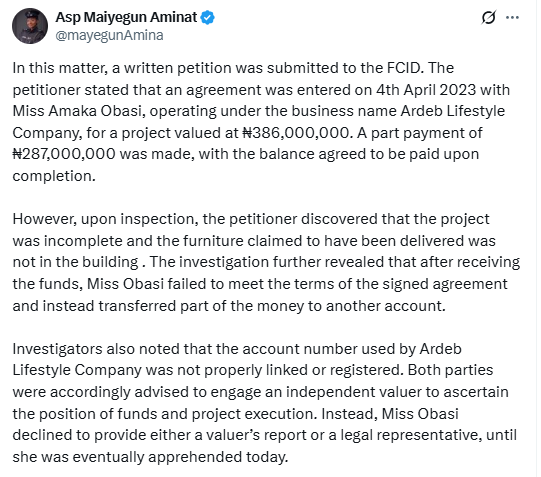Click the word 'completion.' ending first paragraph

[54, 176]
